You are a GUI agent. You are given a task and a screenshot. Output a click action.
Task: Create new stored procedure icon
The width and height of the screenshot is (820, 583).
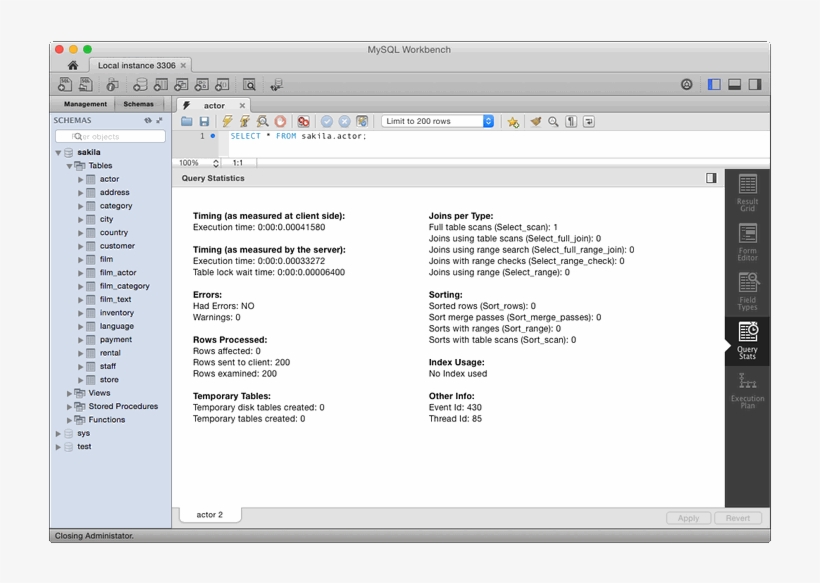coord(202,84)
